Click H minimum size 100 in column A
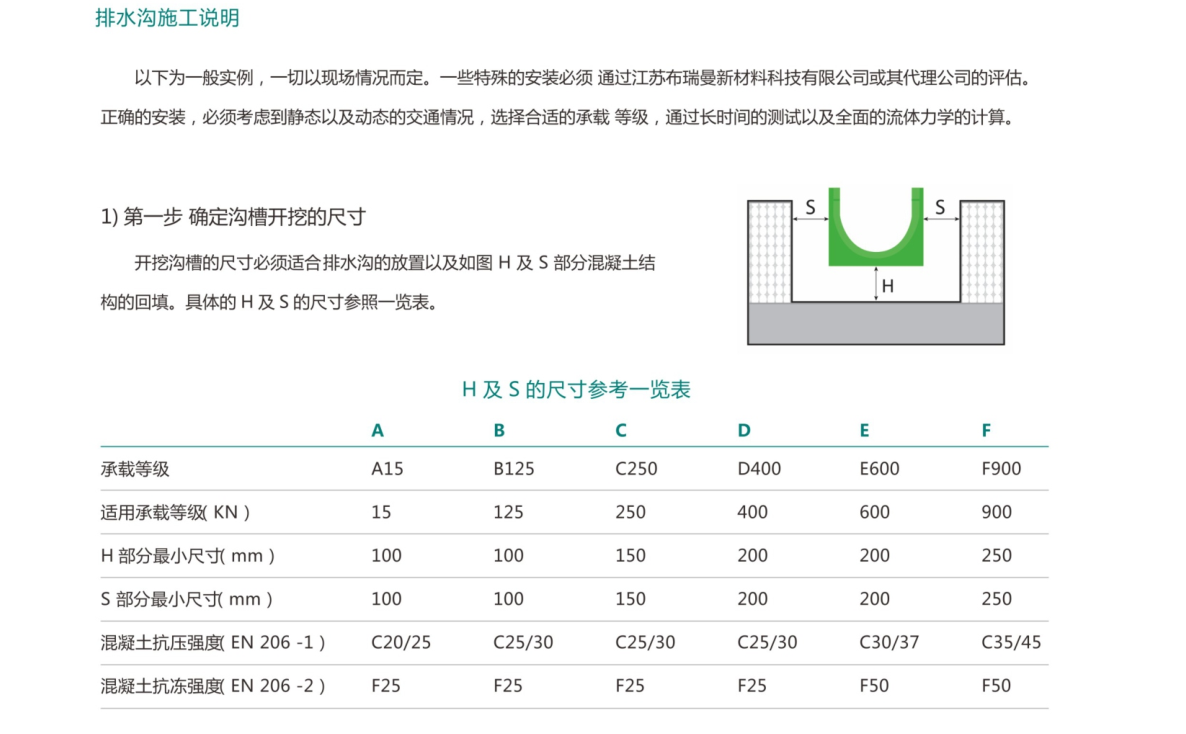The image size is (1186, 734). (387, 556)
